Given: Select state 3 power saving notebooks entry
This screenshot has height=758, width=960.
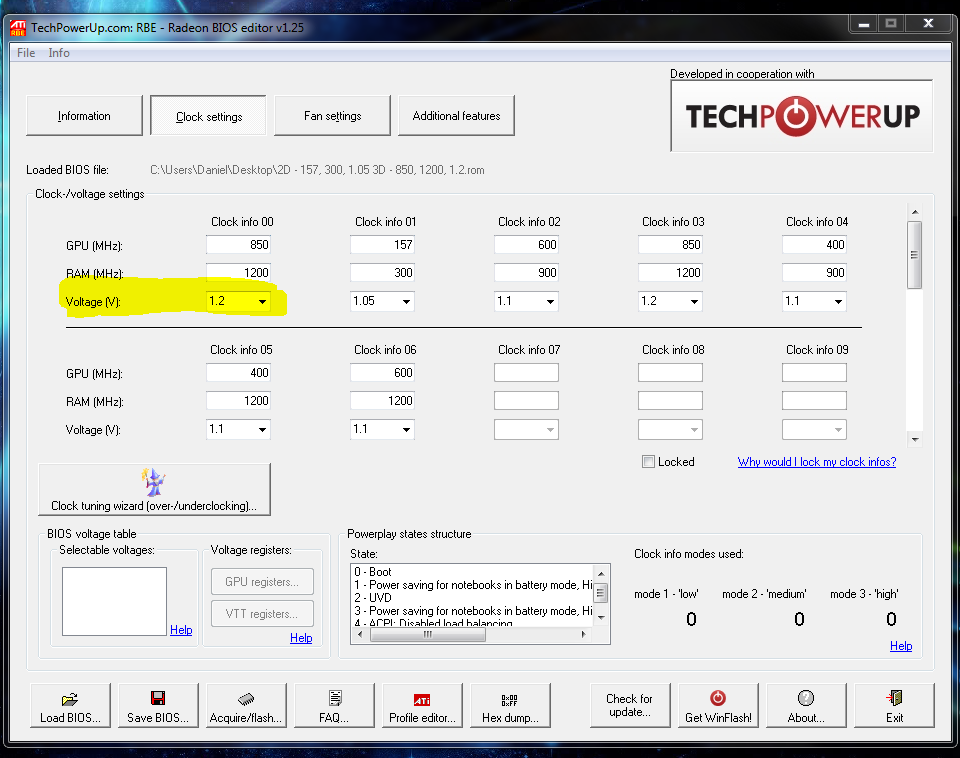Looking at the screenshot, I should (473, 610).
